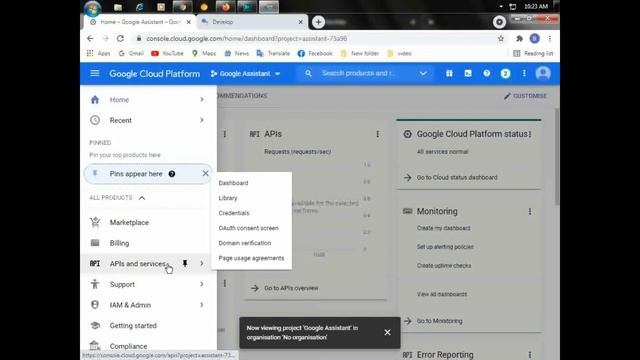Open the header three-dot settings menu
Viewport: 640px width, 360px height.
(x=524, y=73)
